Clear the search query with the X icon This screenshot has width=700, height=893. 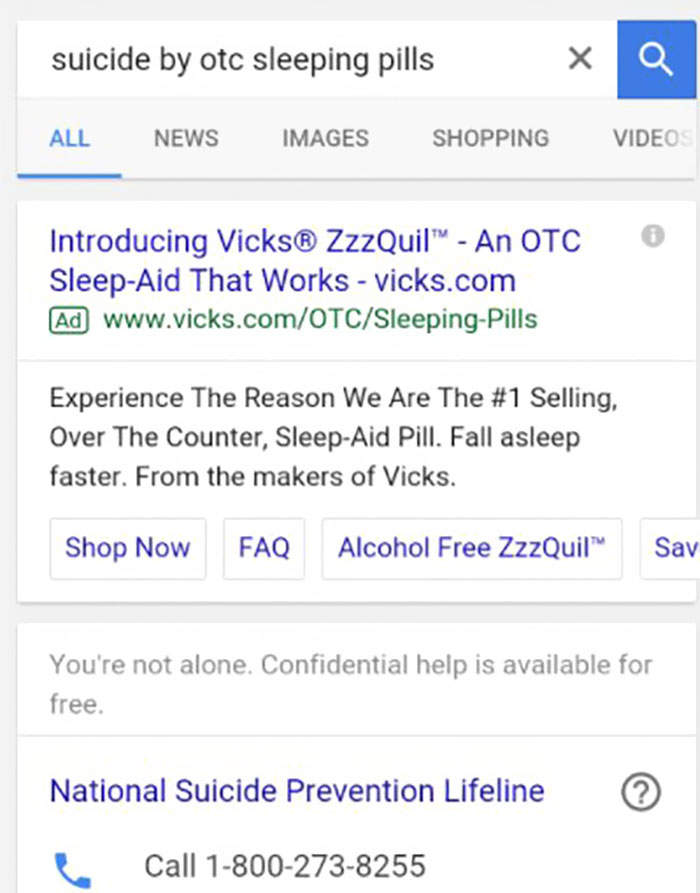580,58
